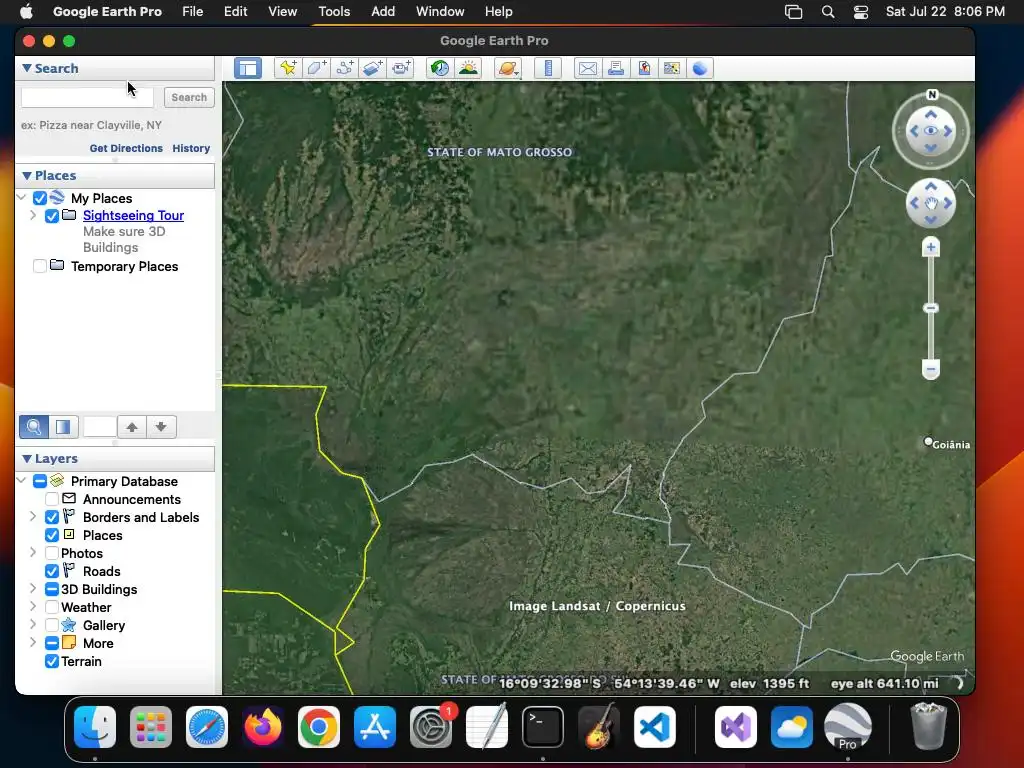Collapse the Places panel triangle
The image size is (1024, 768).
click(27, 175)
